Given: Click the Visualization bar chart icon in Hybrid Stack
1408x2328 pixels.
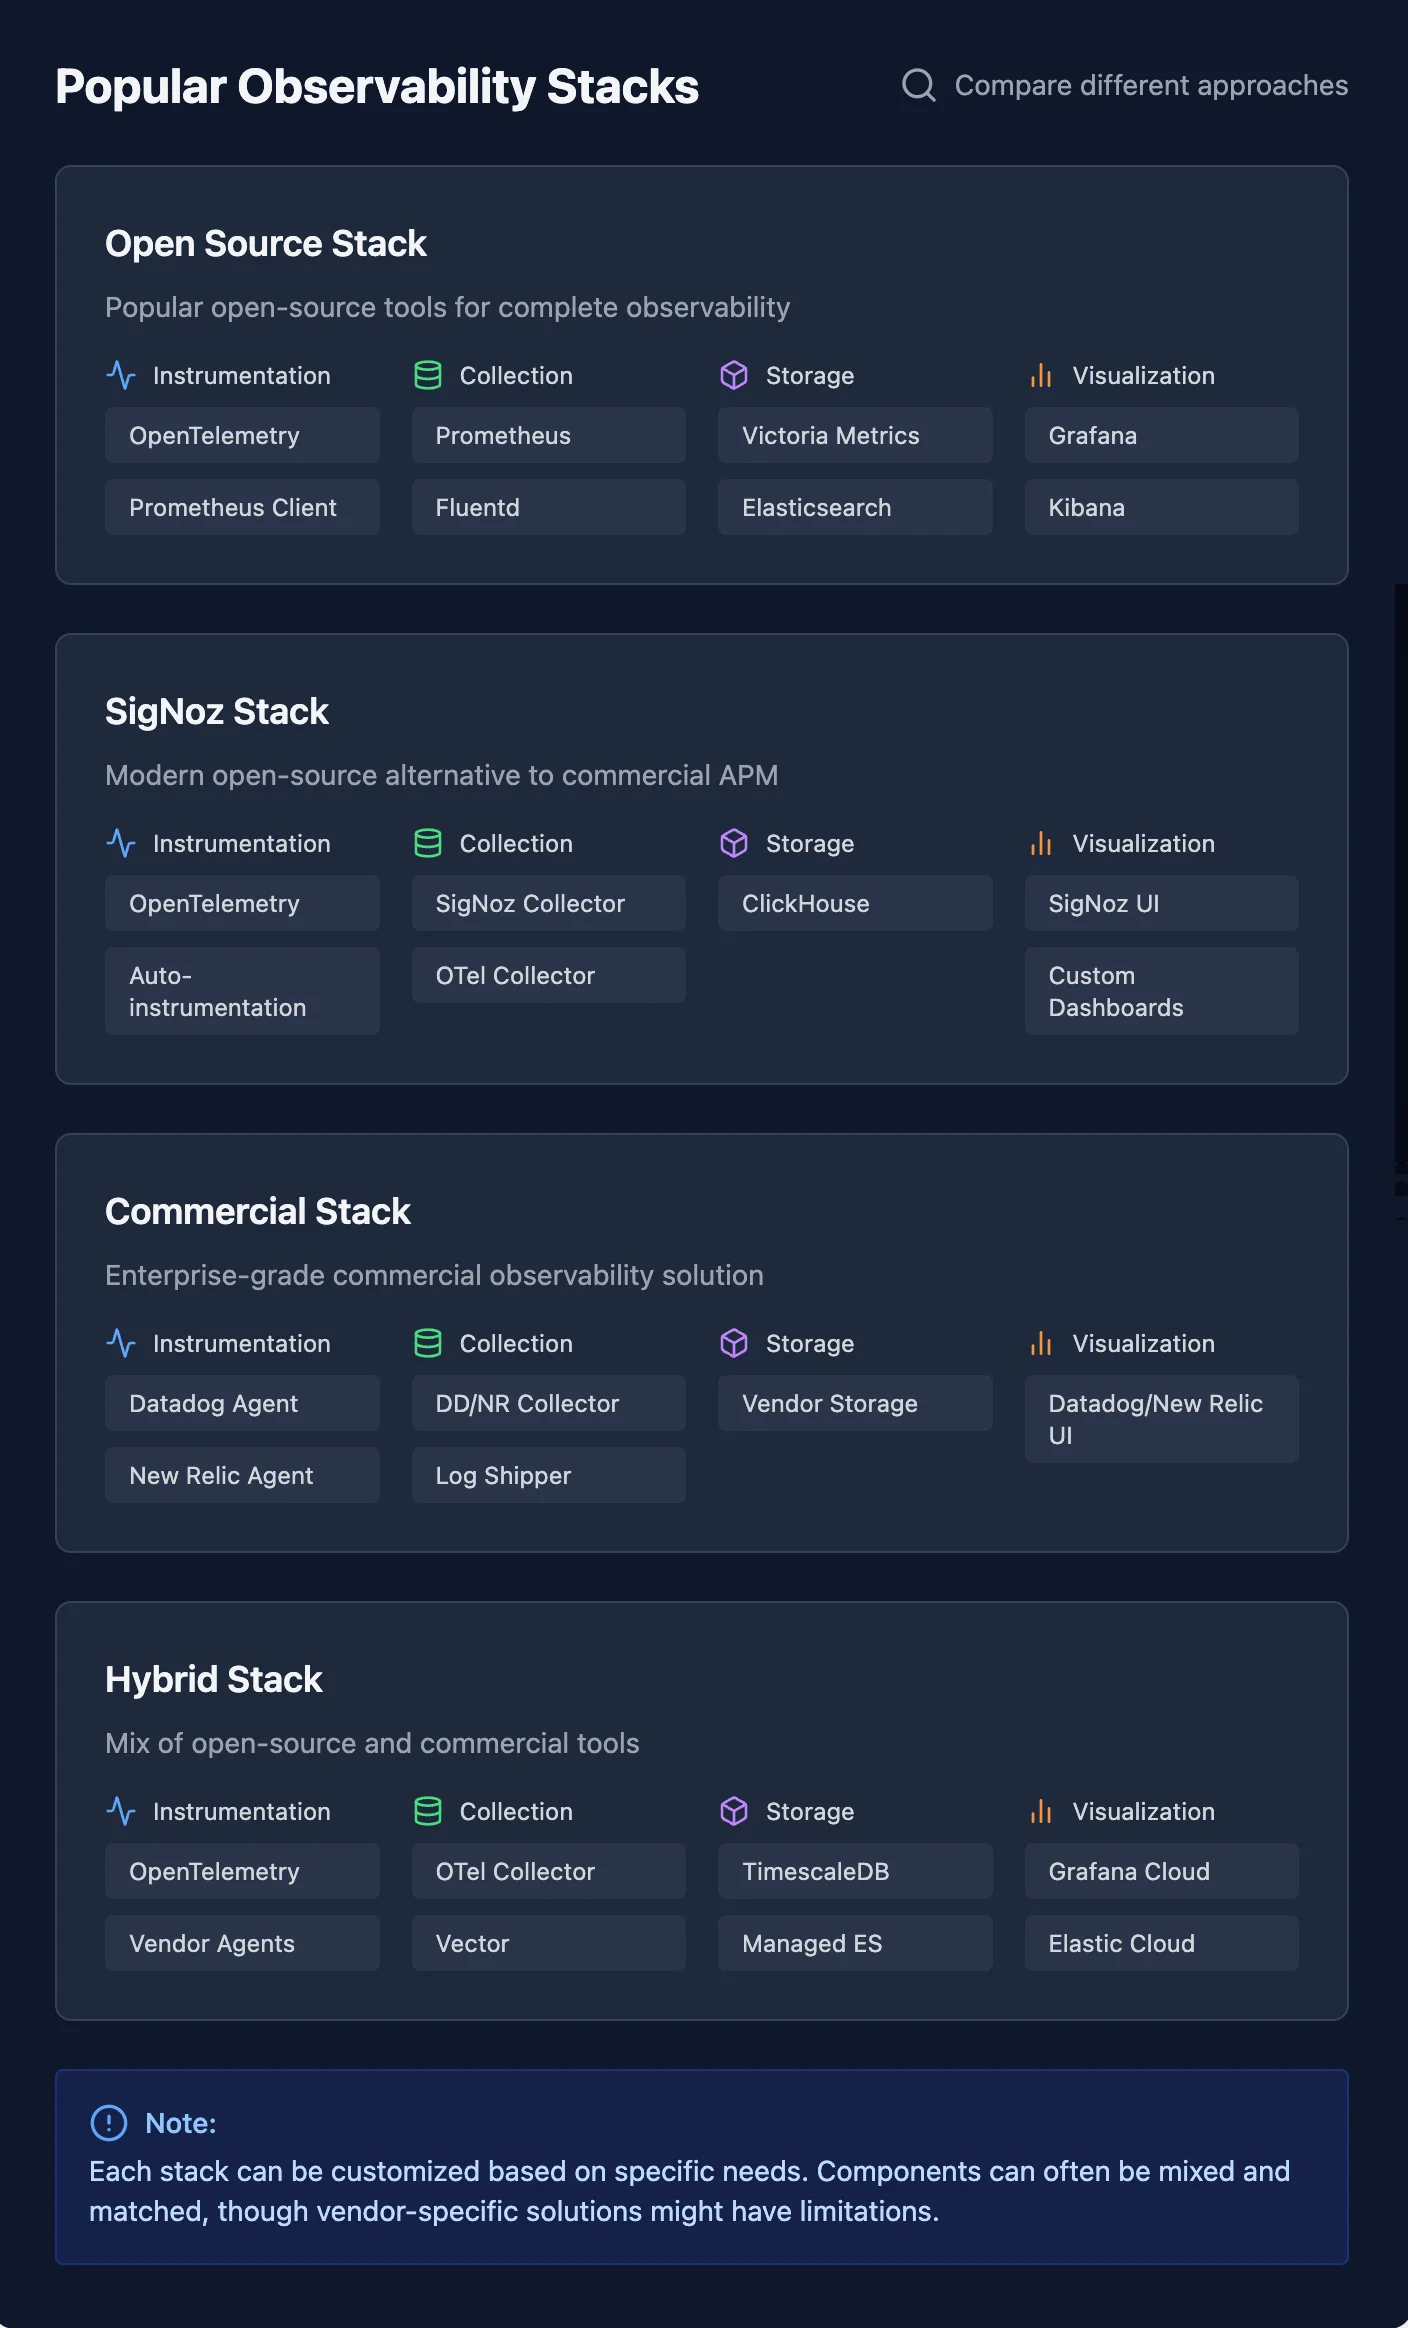Looking at the screenshot, I should (x=1041, y=1811).
